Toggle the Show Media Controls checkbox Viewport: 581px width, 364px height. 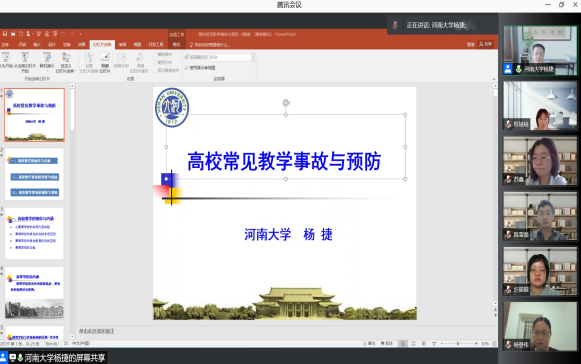[155, 70]
